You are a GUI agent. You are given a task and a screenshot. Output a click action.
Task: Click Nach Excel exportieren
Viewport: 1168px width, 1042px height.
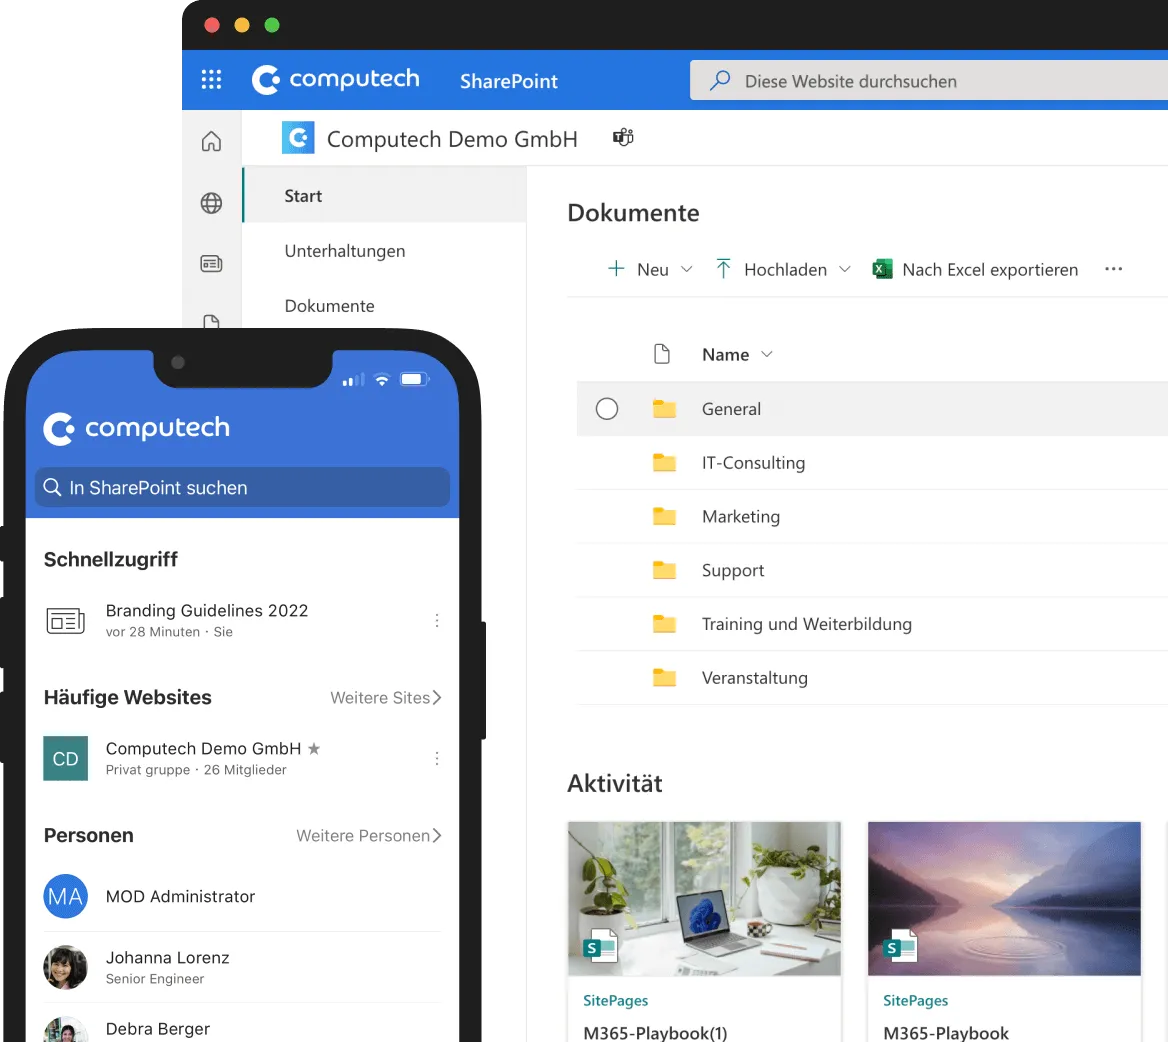coord(990,270)
